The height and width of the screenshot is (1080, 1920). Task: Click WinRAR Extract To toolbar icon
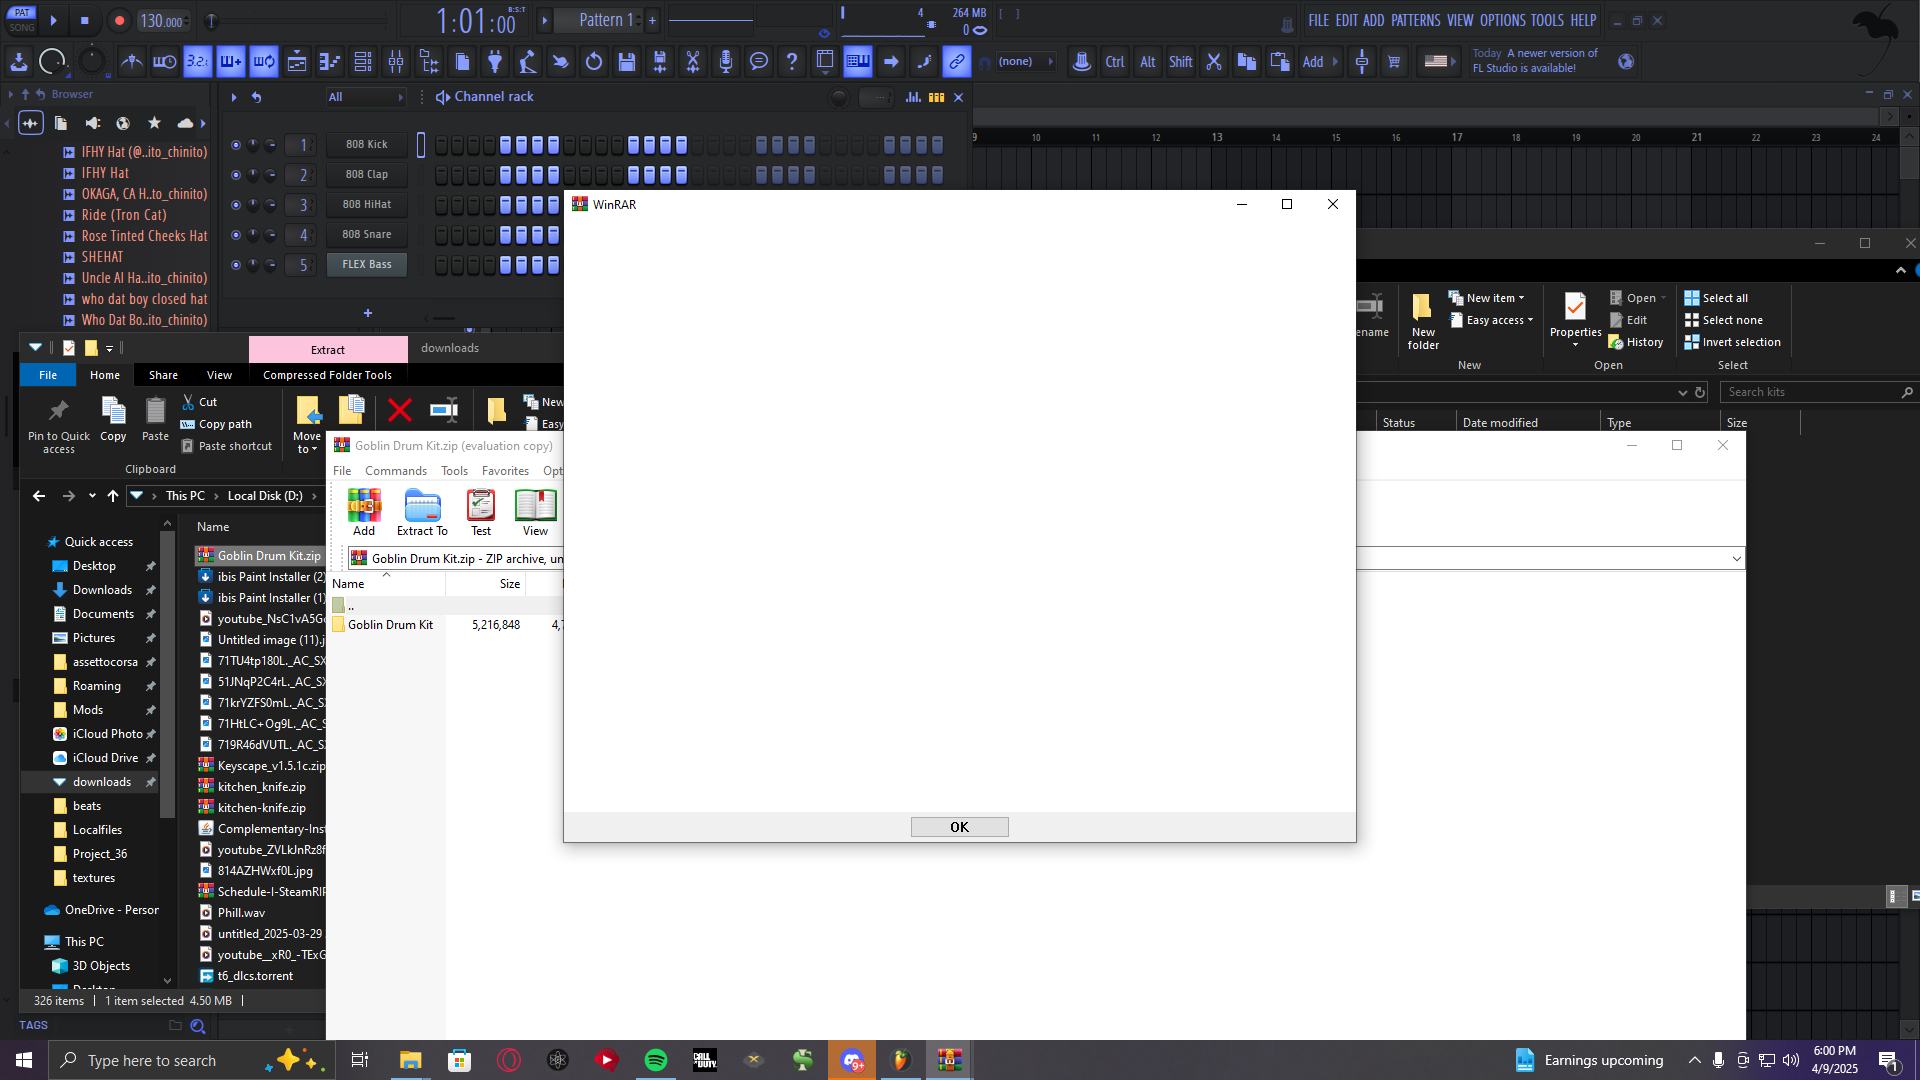pyautogui.click(x=422, y=512)
